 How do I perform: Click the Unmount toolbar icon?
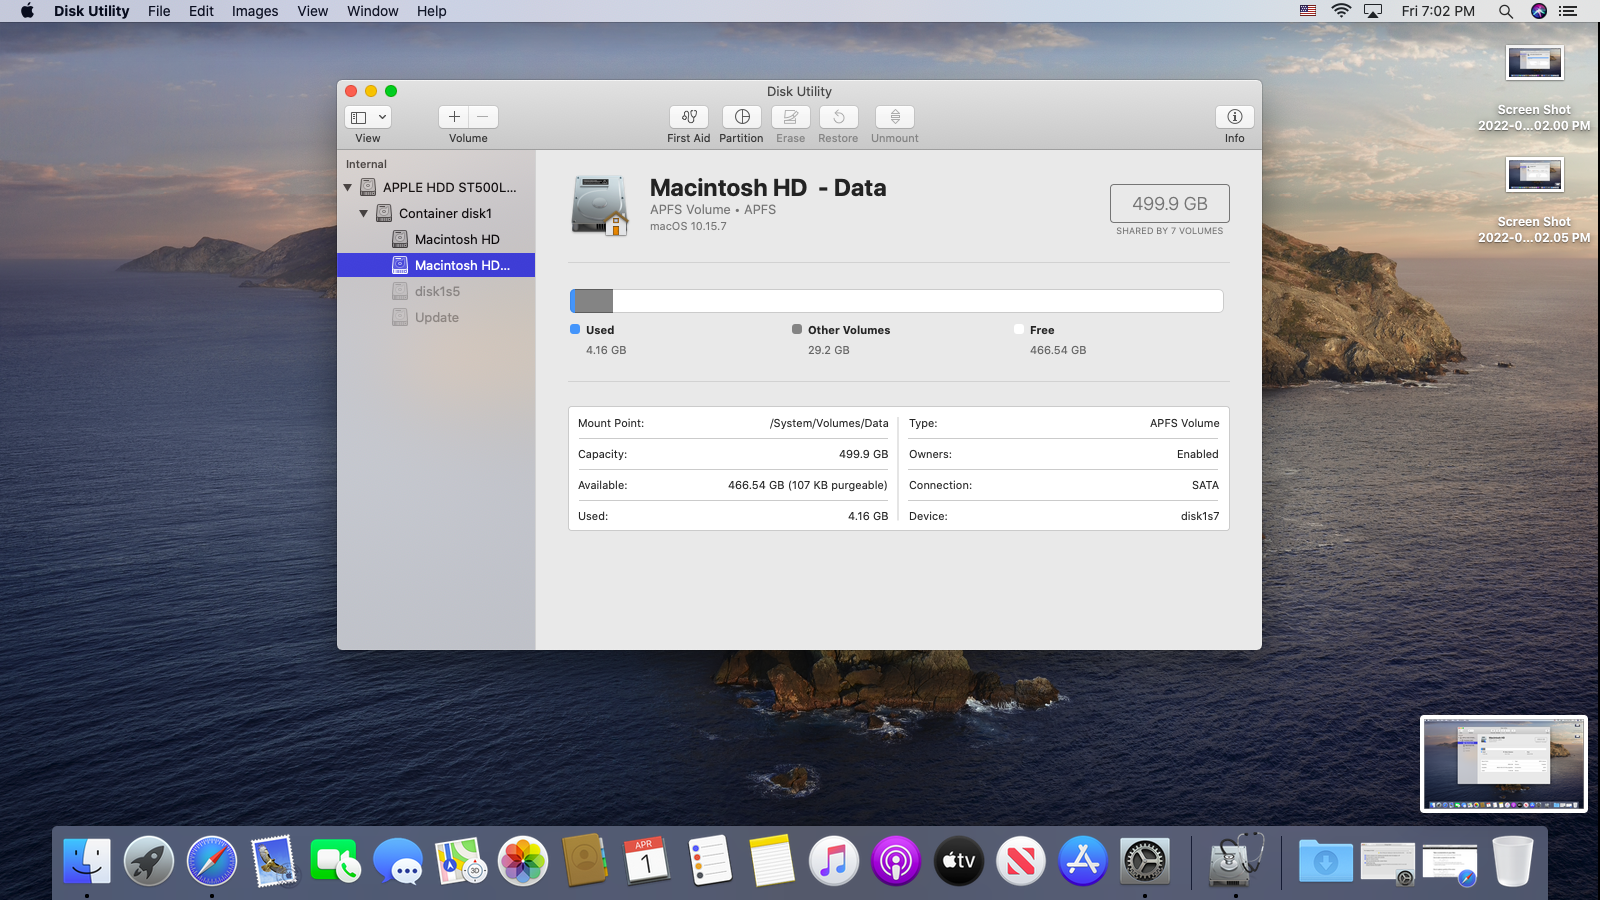coord(895,117)
